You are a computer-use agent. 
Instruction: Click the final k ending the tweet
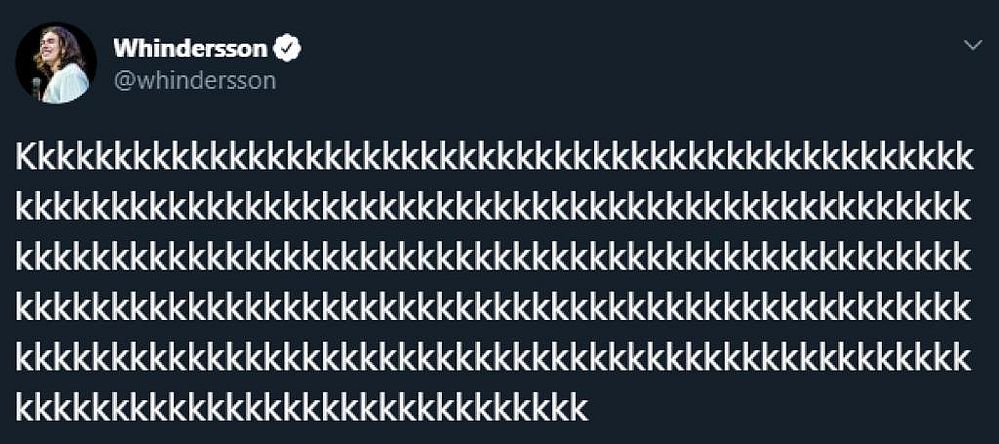[578, 407]
